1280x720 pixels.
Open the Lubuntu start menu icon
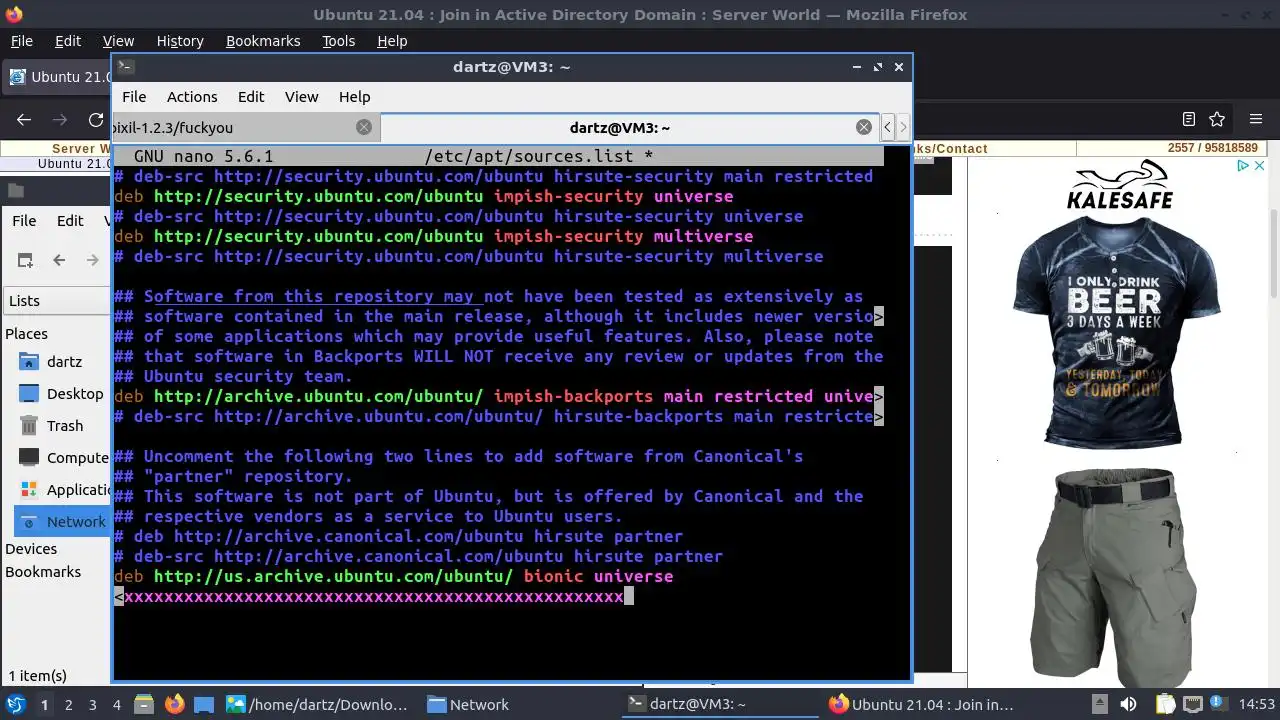(x=16, y=704)
